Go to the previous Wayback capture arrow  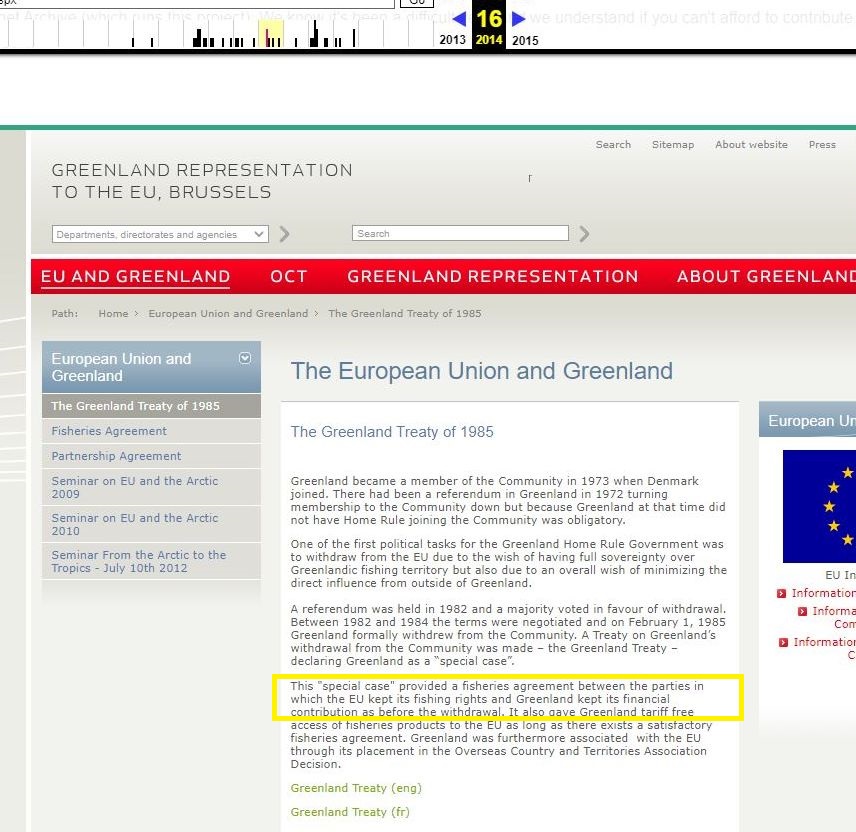[x=459, y=19]
